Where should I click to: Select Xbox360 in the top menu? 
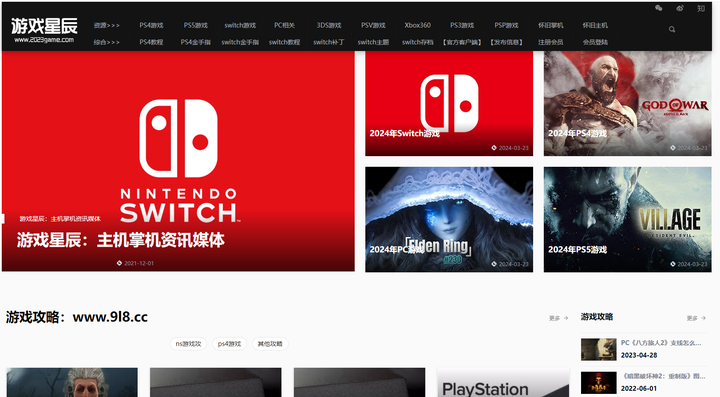tap(417, 25)
